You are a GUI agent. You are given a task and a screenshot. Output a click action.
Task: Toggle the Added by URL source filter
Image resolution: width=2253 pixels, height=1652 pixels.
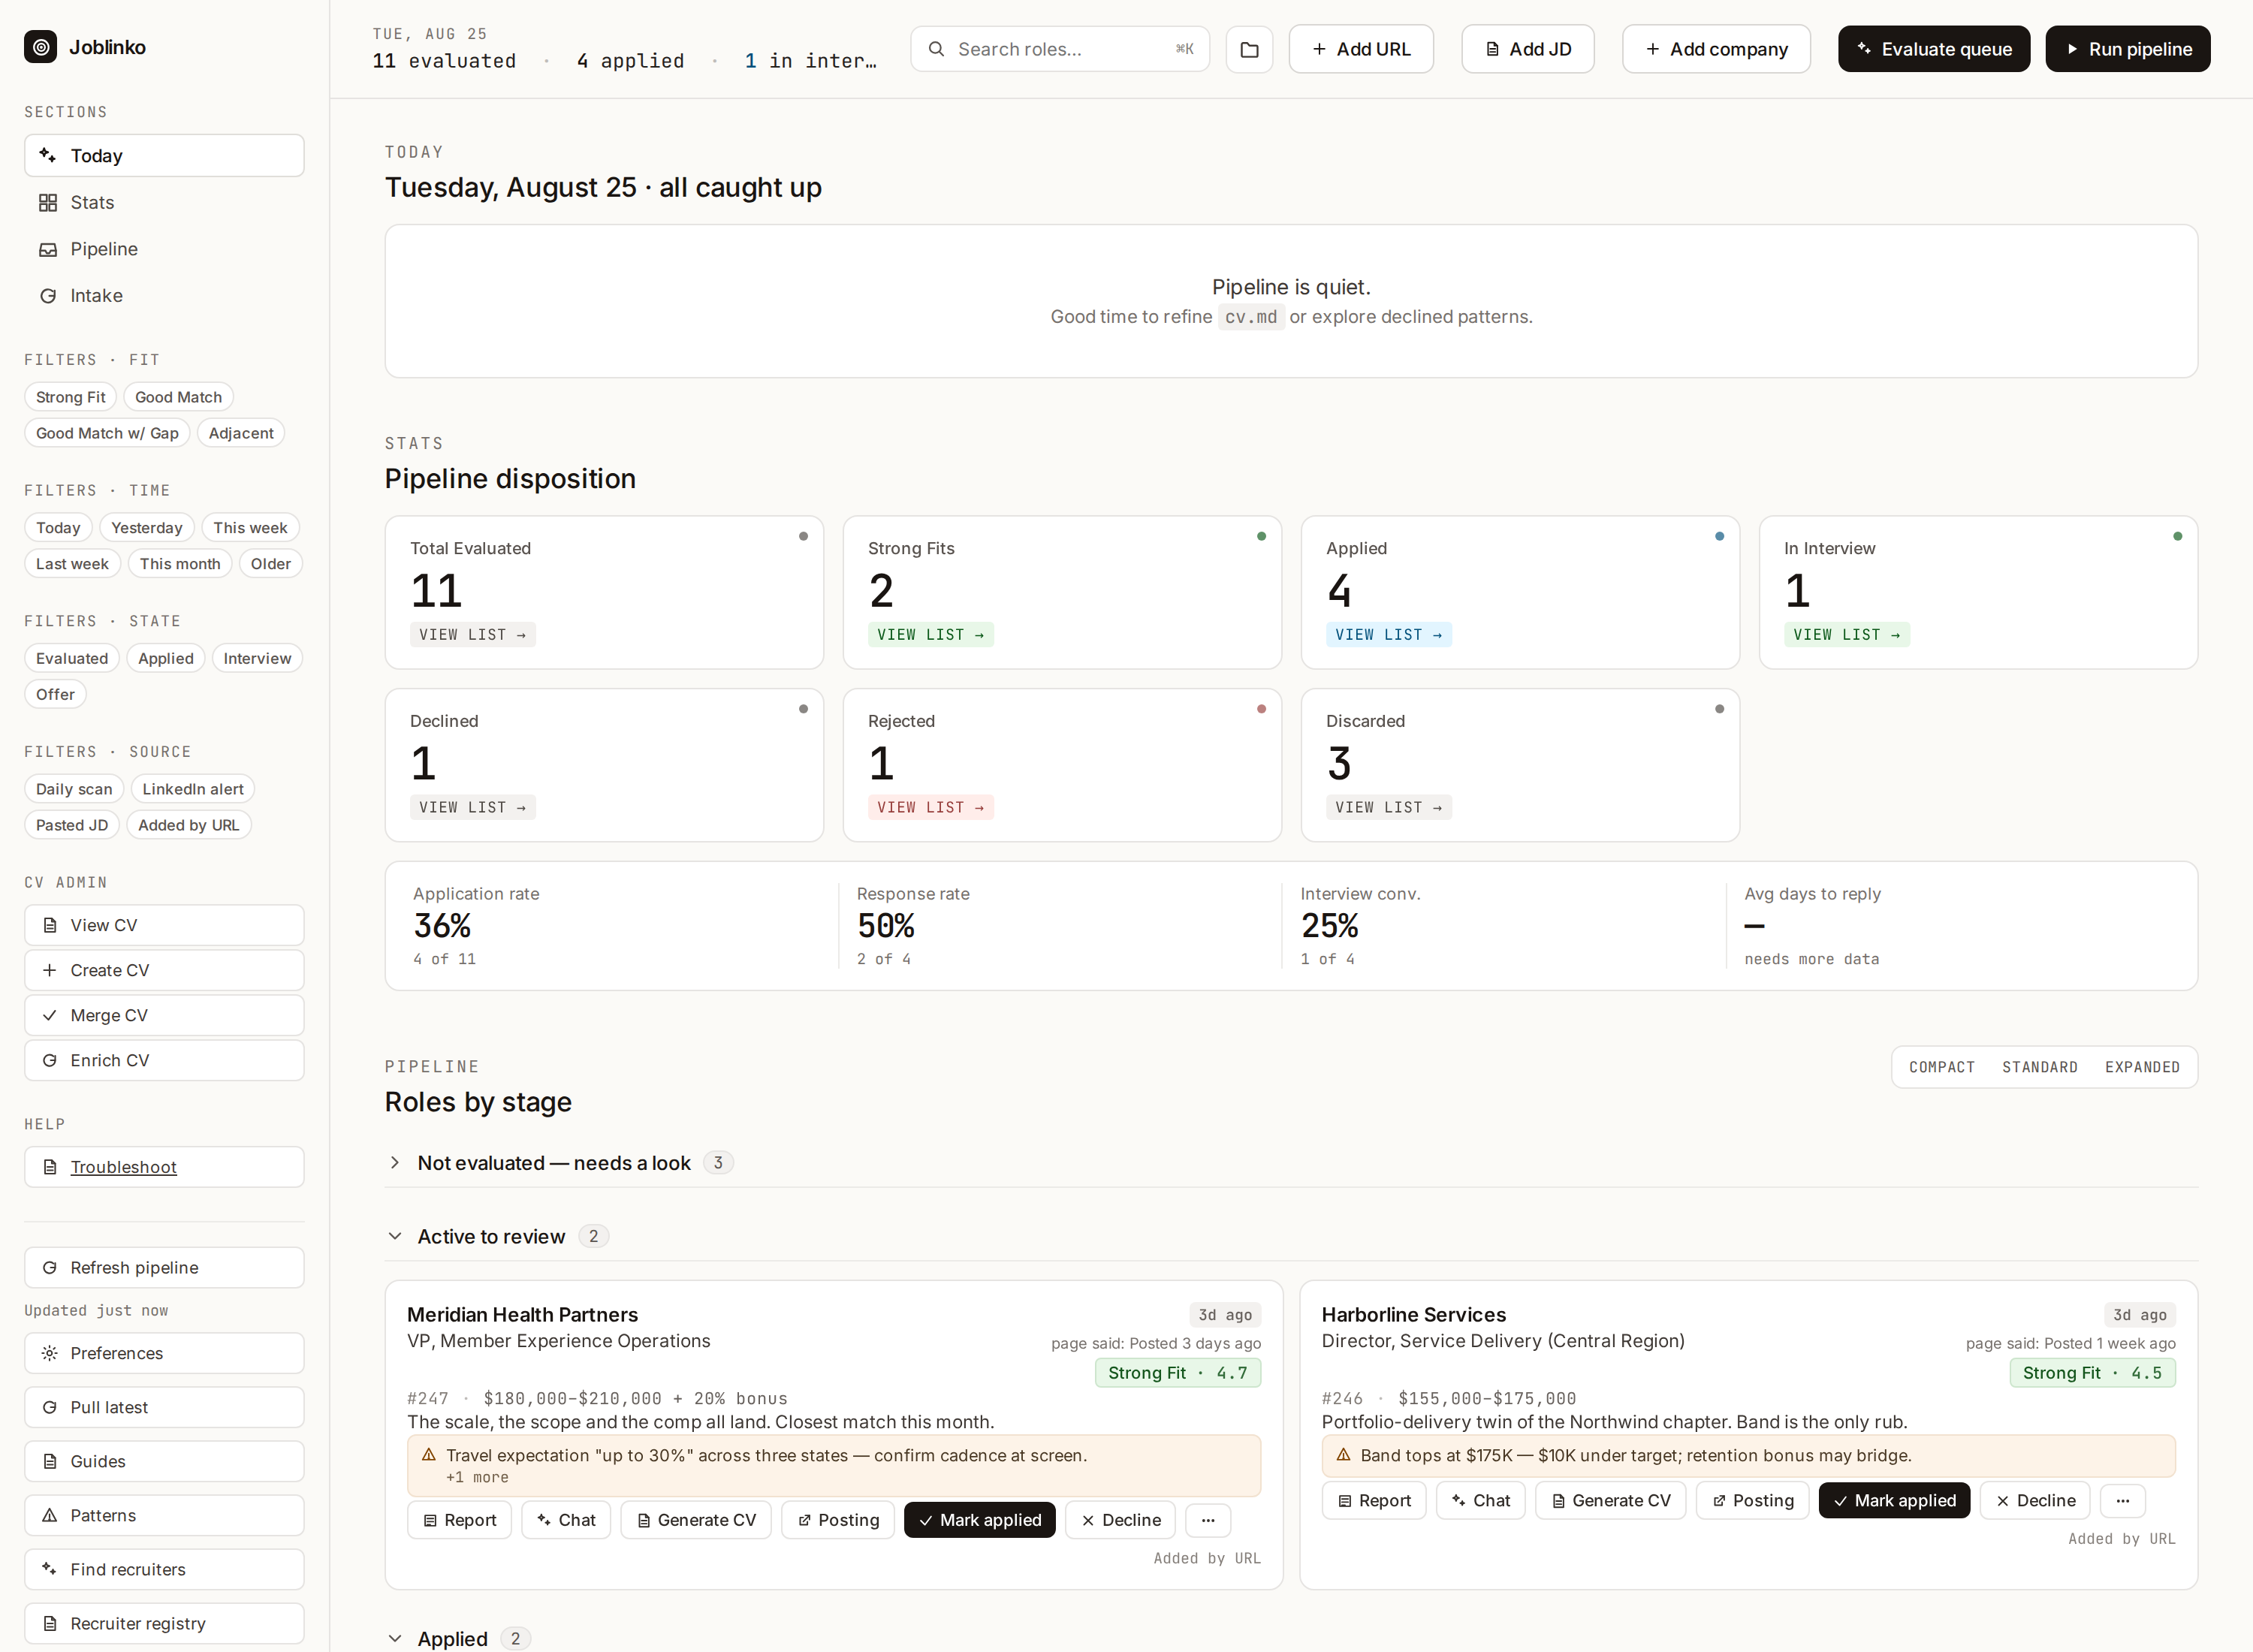(x=189, y=825)
